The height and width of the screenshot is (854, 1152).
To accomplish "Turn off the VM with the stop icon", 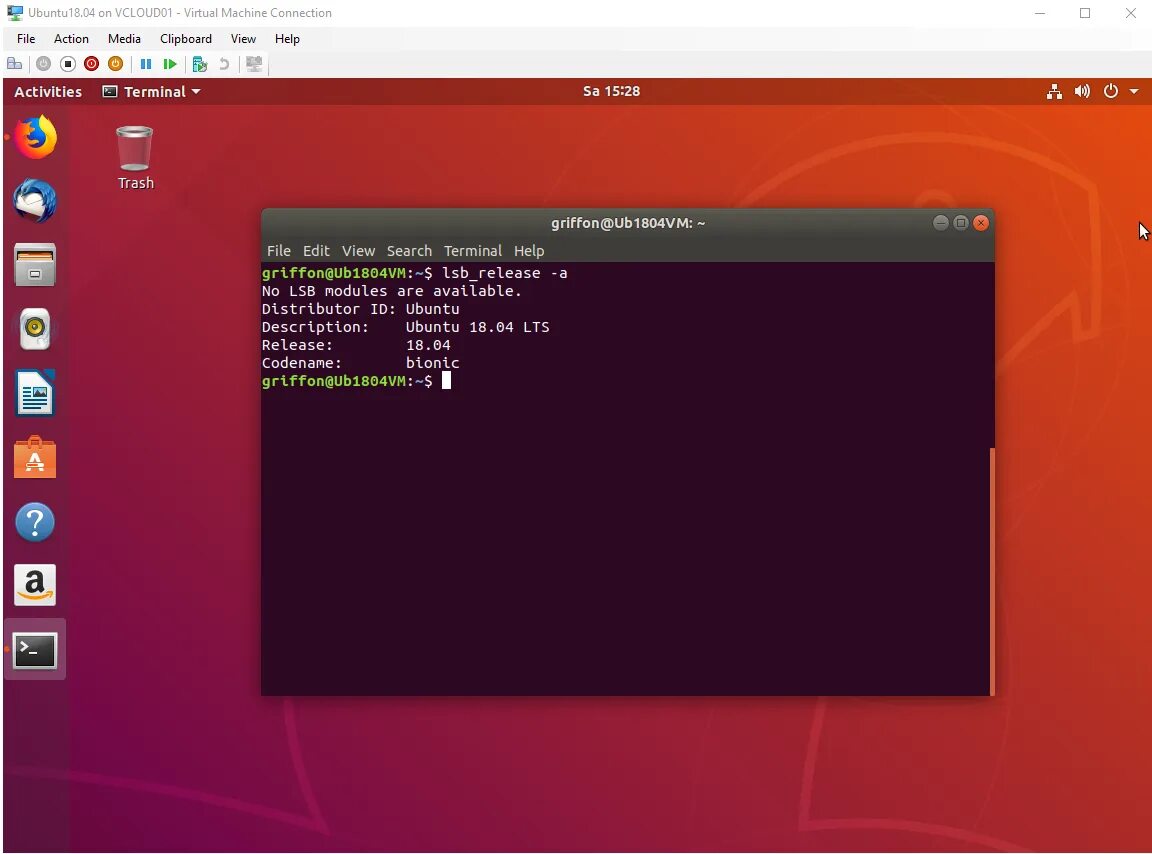I will (x=68, y=64).
